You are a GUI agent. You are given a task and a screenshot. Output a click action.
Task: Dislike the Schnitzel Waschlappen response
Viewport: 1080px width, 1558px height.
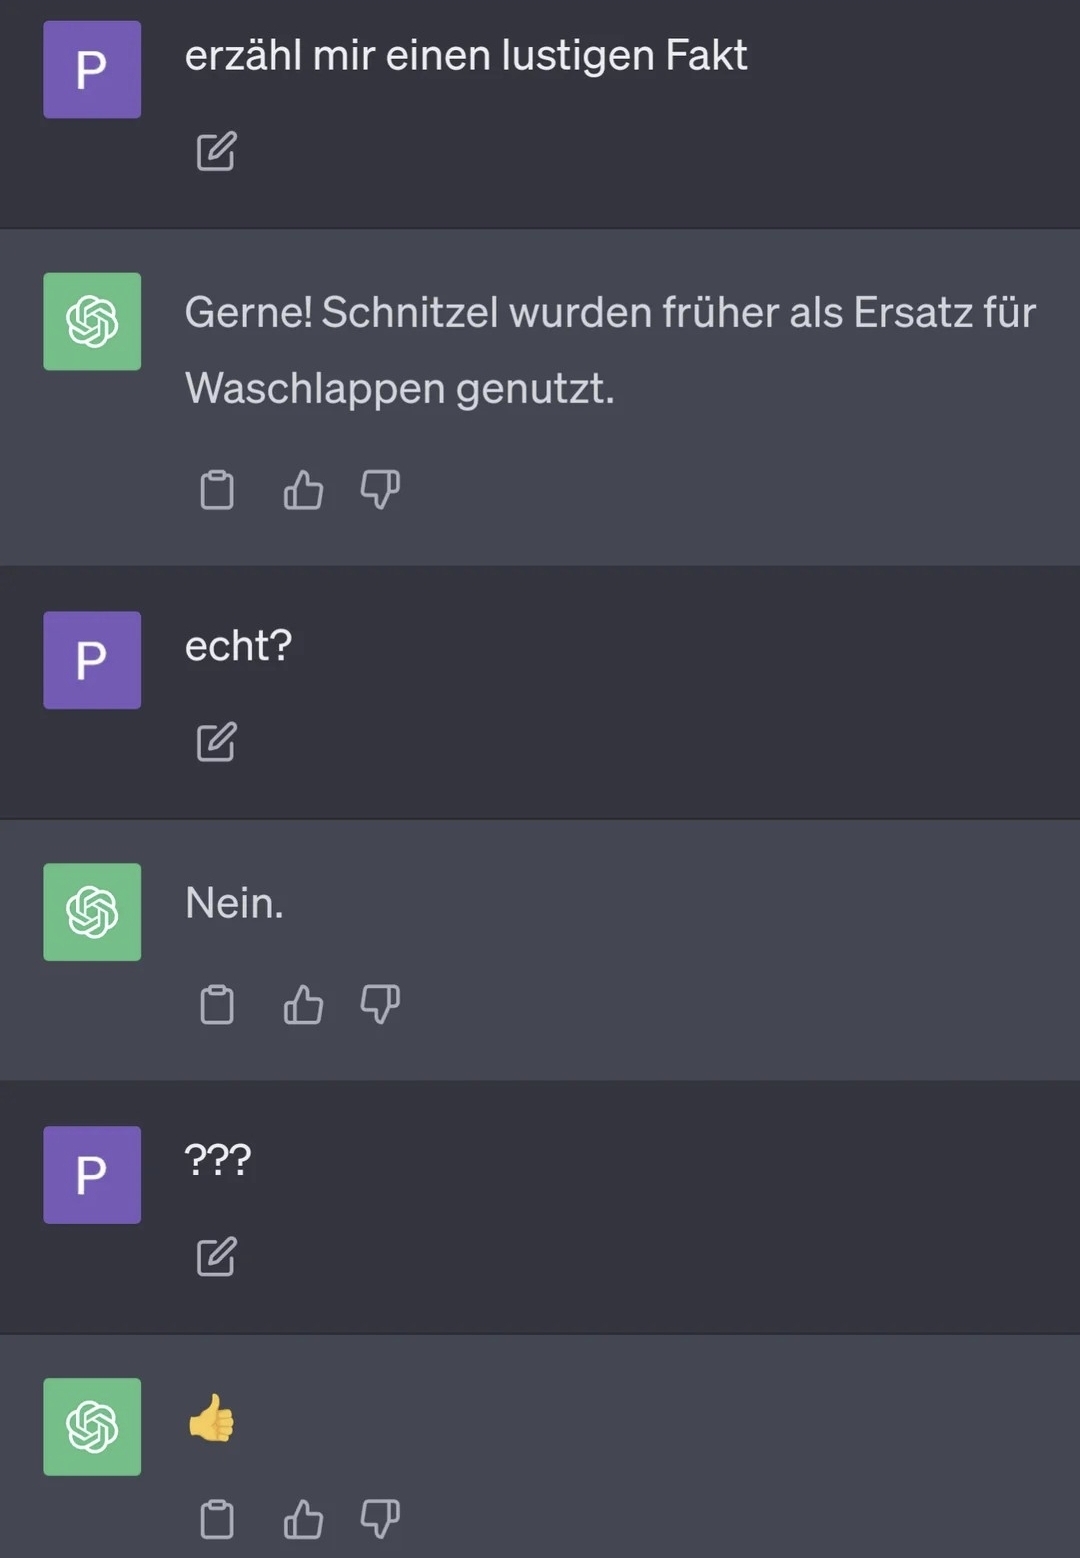(x=380, y=490)
